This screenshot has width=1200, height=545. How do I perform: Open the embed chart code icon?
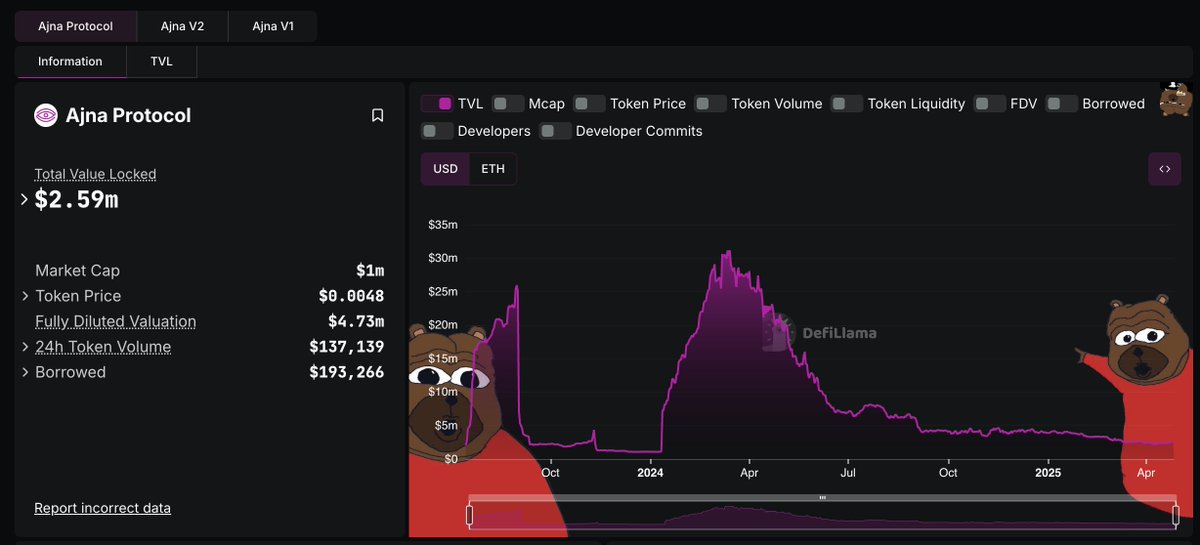click(1164, 169)
